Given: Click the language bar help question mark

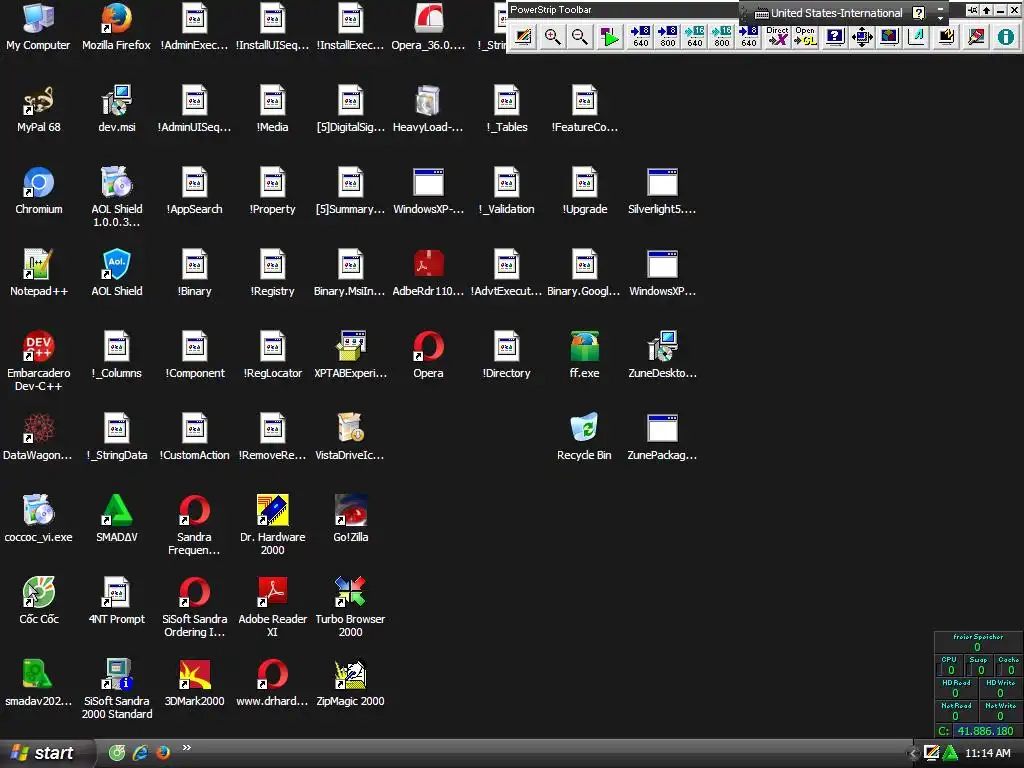Looking at the screenshot, I should tap(918, 13).
